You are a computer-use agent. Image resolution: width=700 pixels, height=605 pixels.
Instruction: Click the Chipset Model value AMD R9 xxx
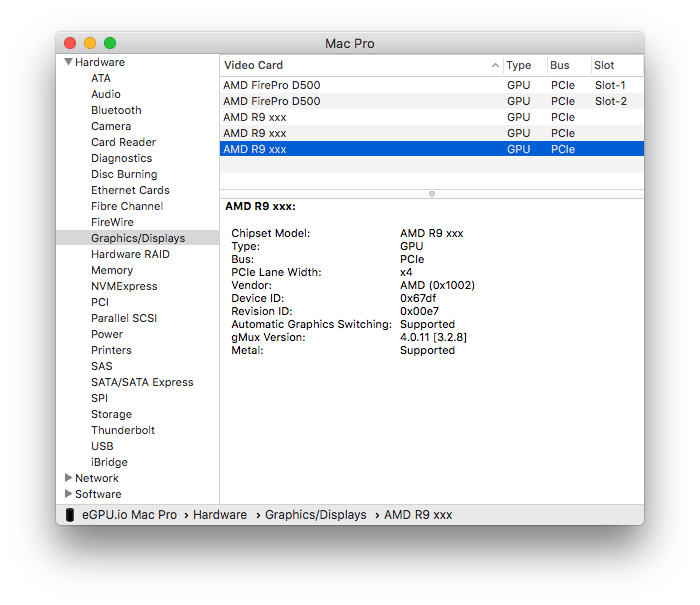(x=432, y=233)
